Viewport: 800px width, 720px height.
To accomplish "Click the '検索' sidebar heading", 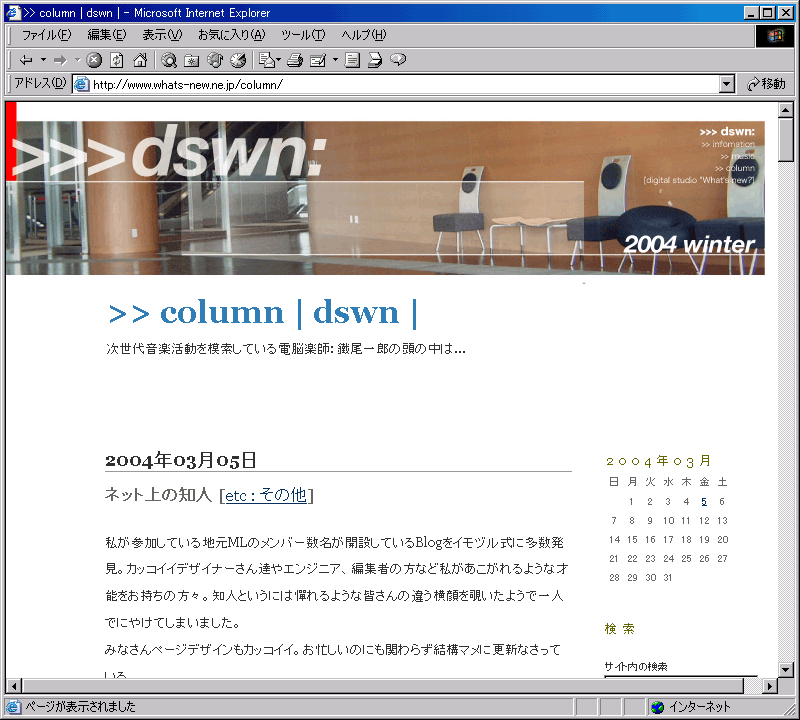I will click(x=619, y=629).
